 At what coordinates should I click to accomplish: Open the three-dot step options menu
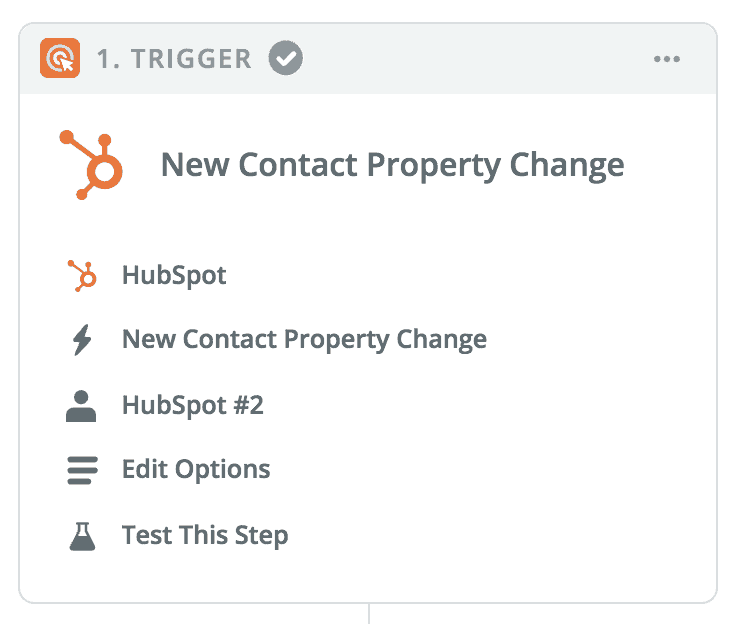(x=667, y=59)
